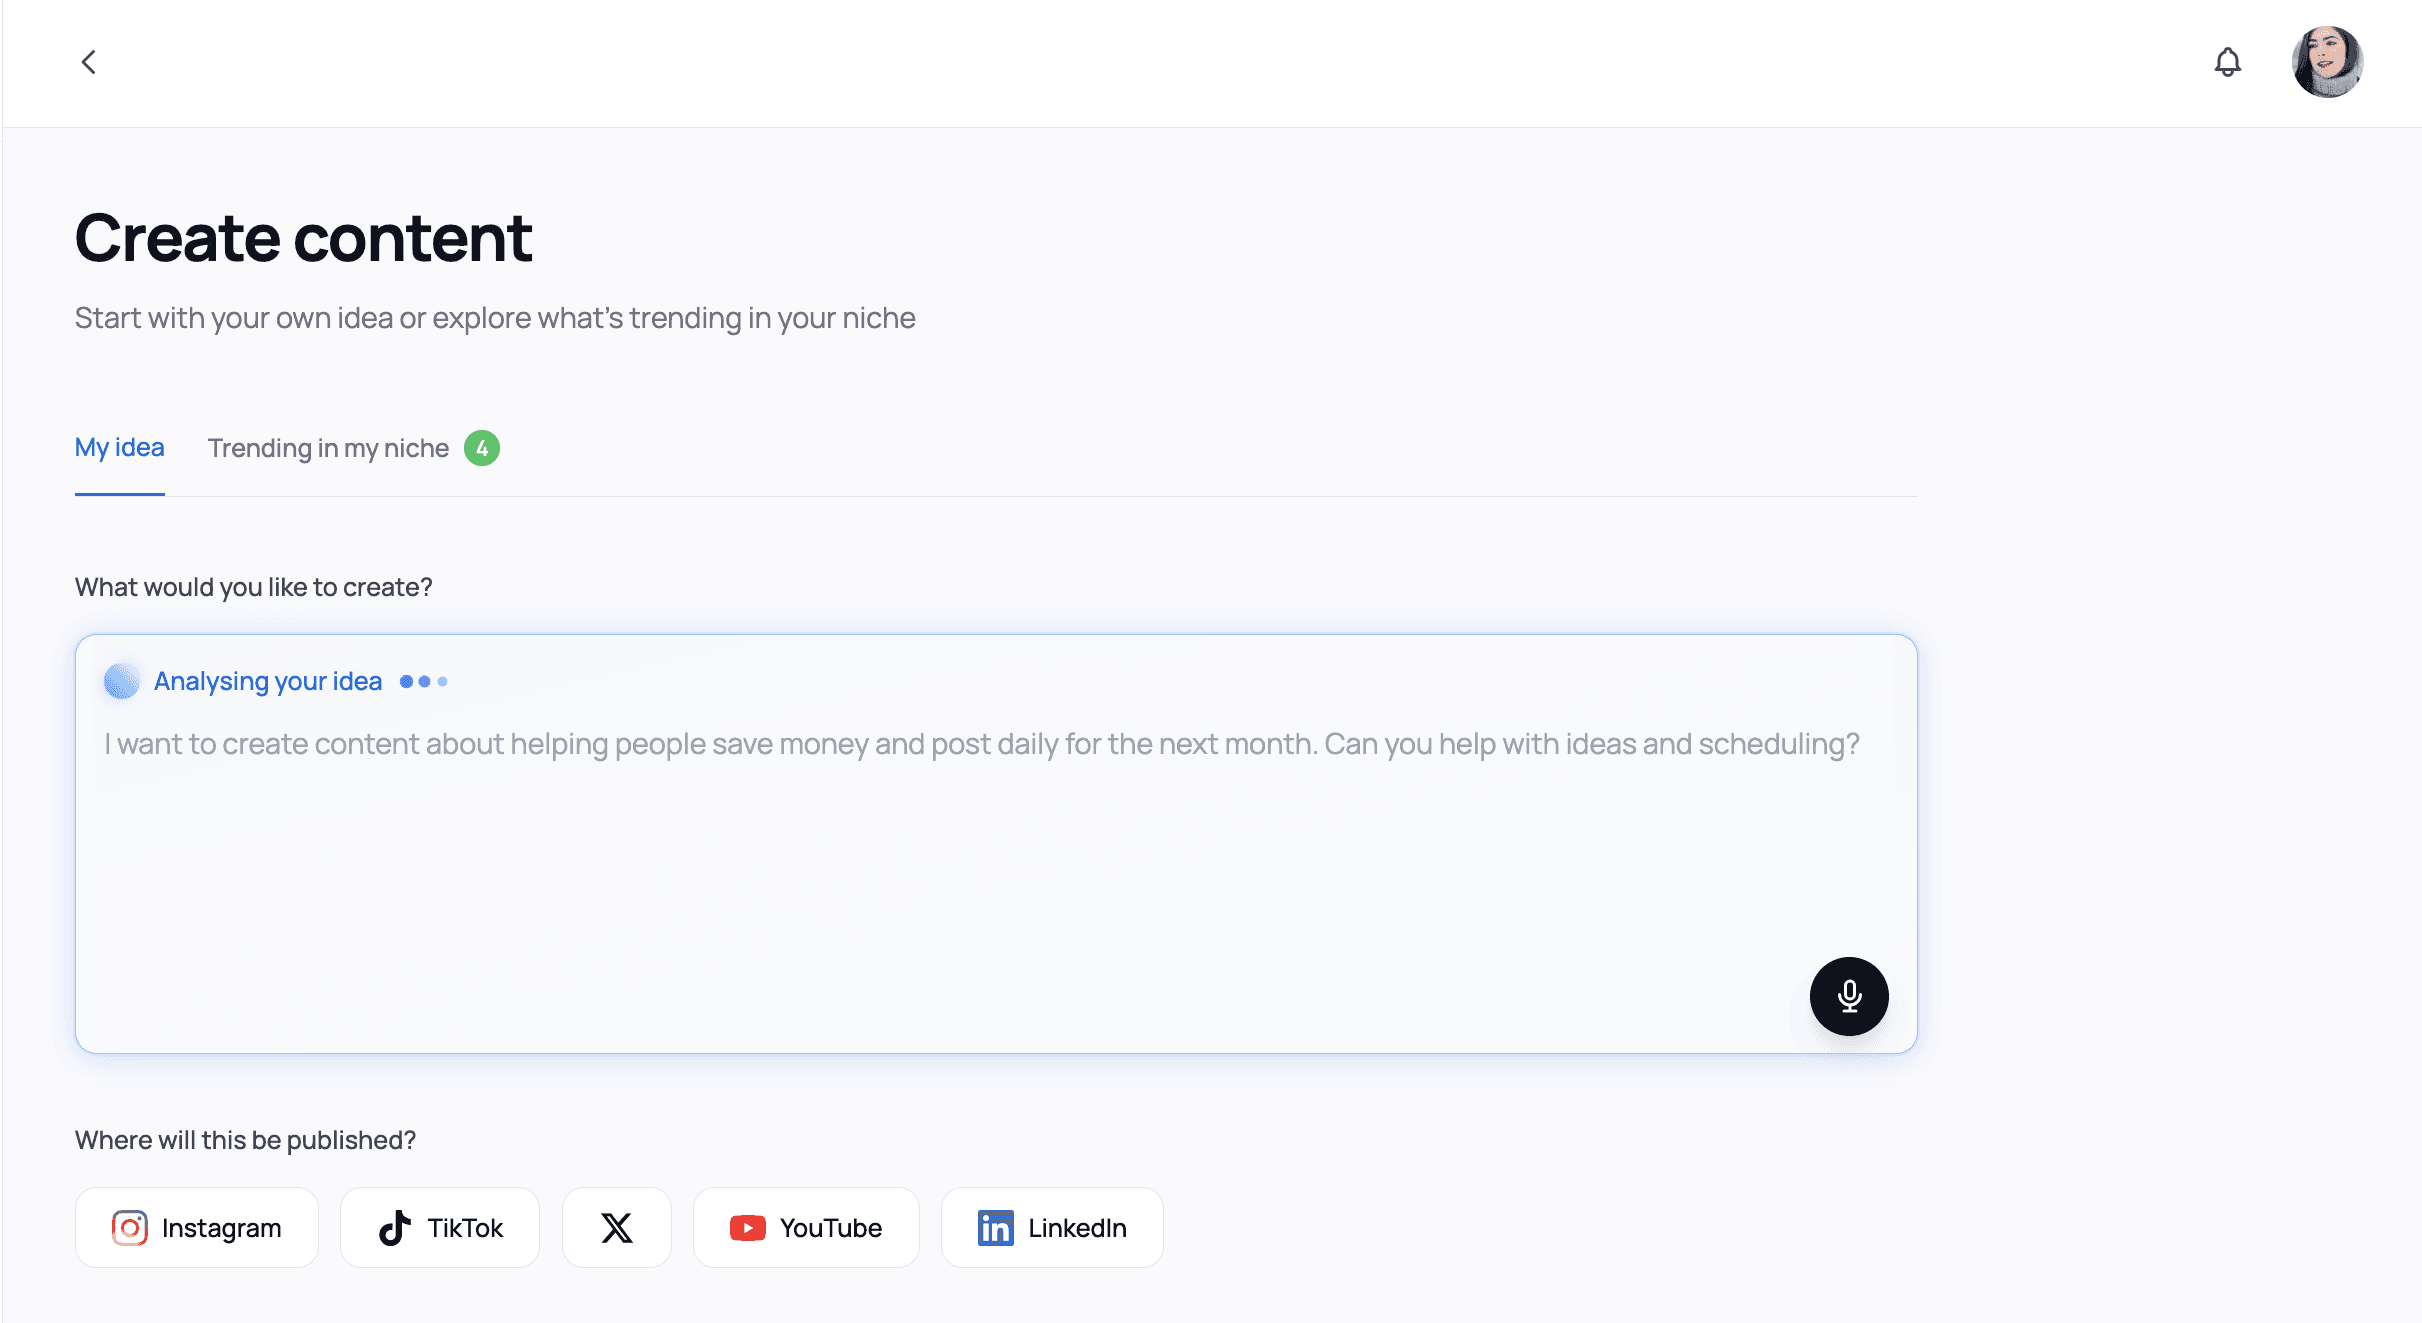The image size is (2422, 1323).
Task: Click the LinkedIn logo icon
Action: tap(995, 1228)
